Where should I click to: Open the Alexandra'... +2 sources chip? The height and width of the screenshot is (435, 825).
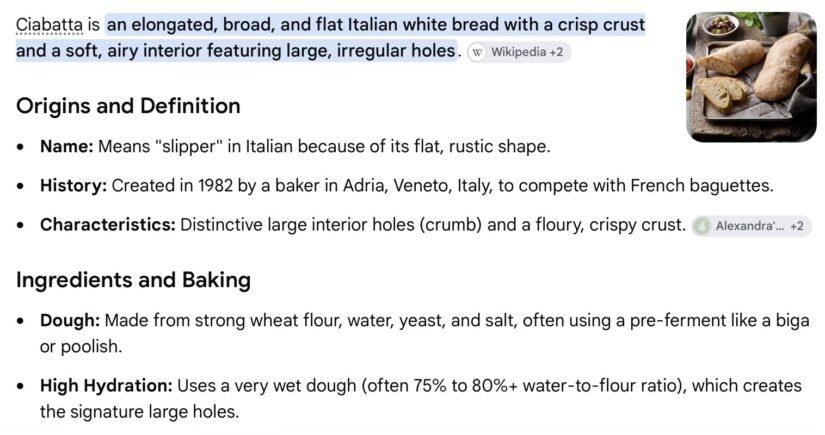tap(751, 226)
